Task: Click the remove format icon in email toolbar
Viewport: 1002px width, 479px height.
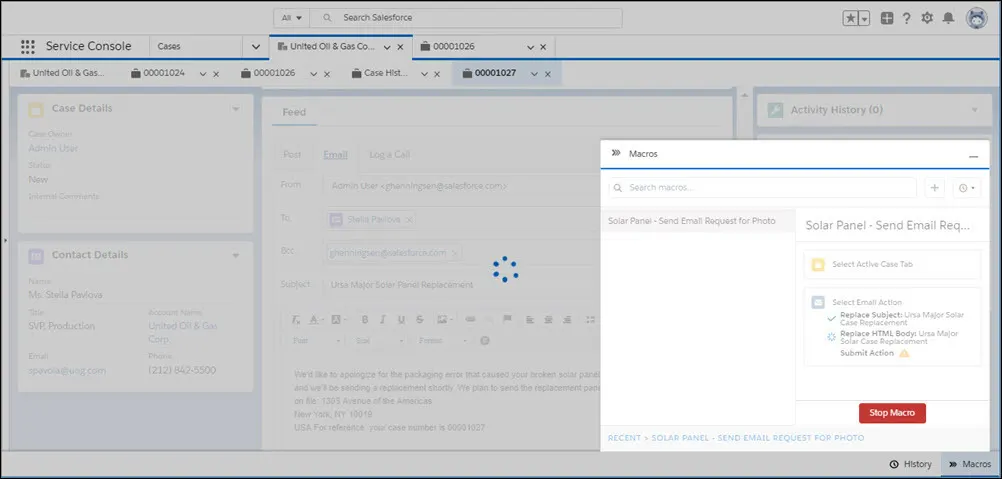Action: pos(295,319)
